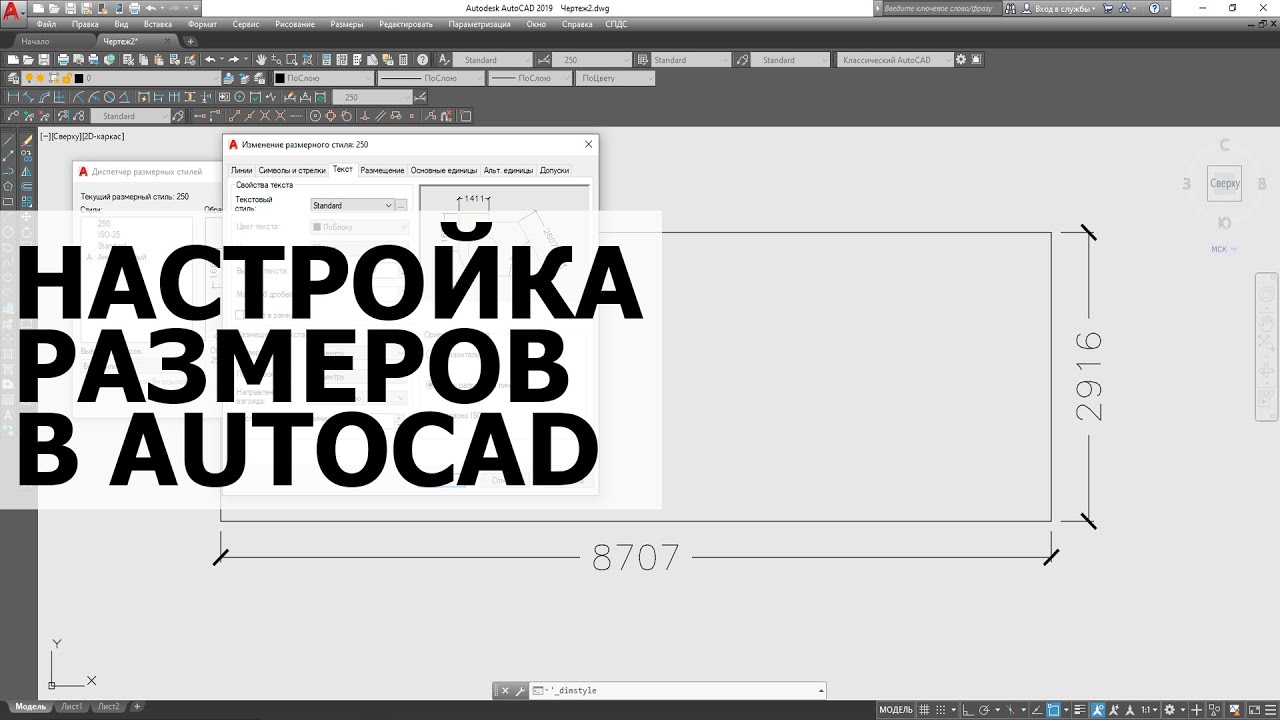
Task: Open the binoculars search icon in title bar
Action: coord(1008,8)
